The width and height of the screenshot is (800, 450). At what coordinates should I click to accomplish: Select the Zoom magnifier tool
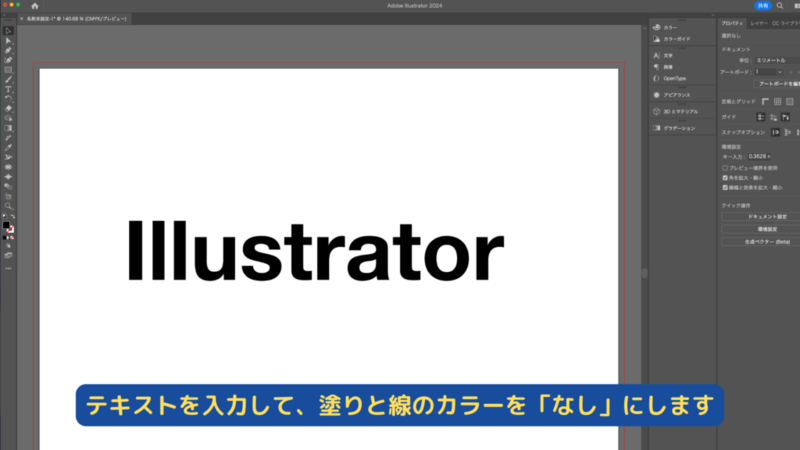pyautogui.click(x=8, y=206)
